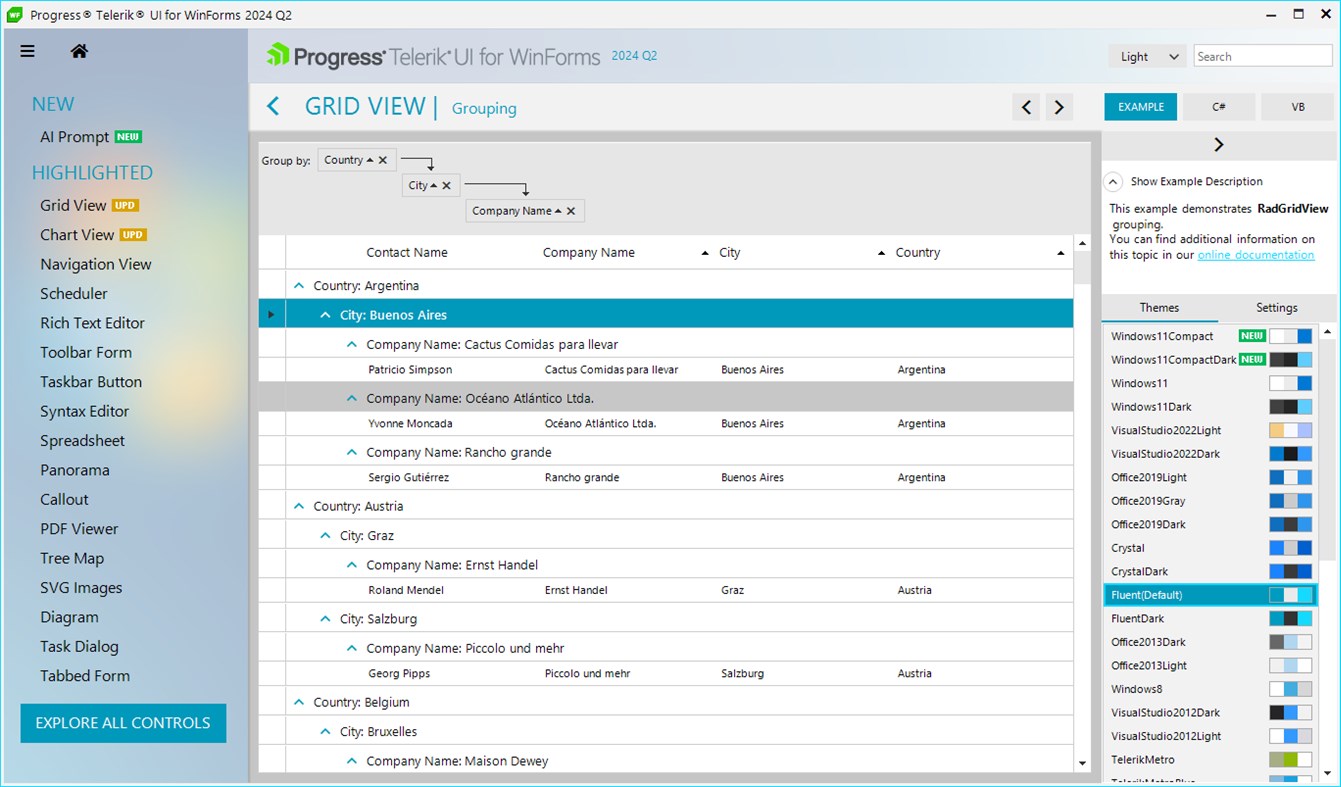Click the row indicator arrow for Buenos Aires
The image size is (1341, 787).
(x=271, y=315)
